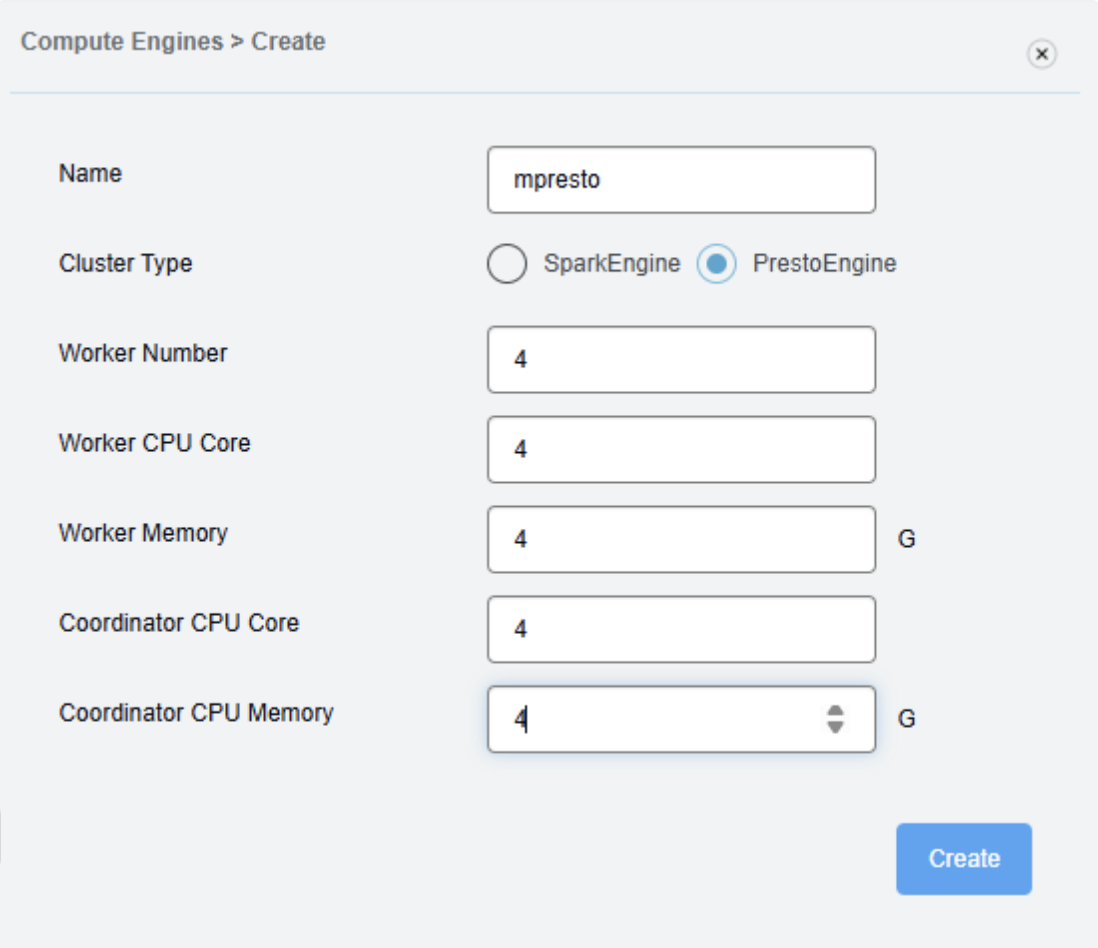The width and height of the screenshot is (1098, 948).
Task: Decrease Coordinator CPU Memory with down arrow
Action: pos(835,727)
